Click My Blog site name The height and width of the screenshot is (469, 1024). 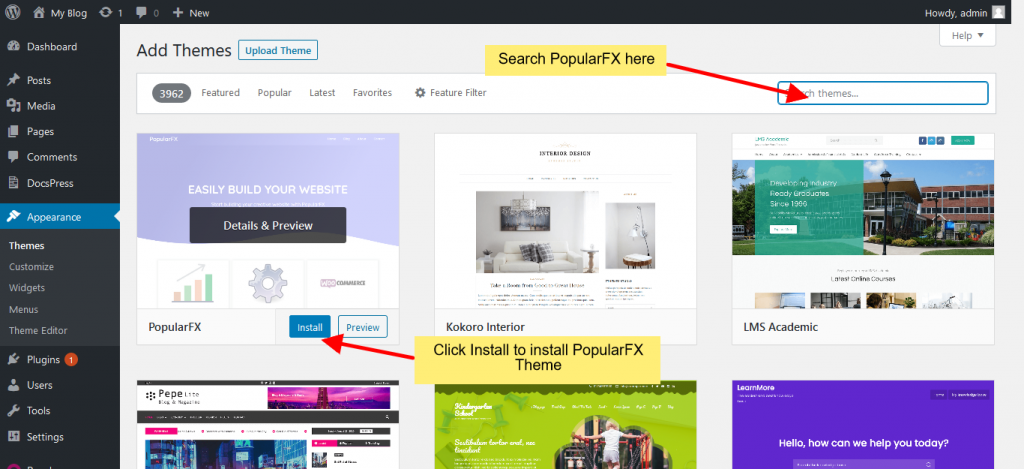pos(69,12)
